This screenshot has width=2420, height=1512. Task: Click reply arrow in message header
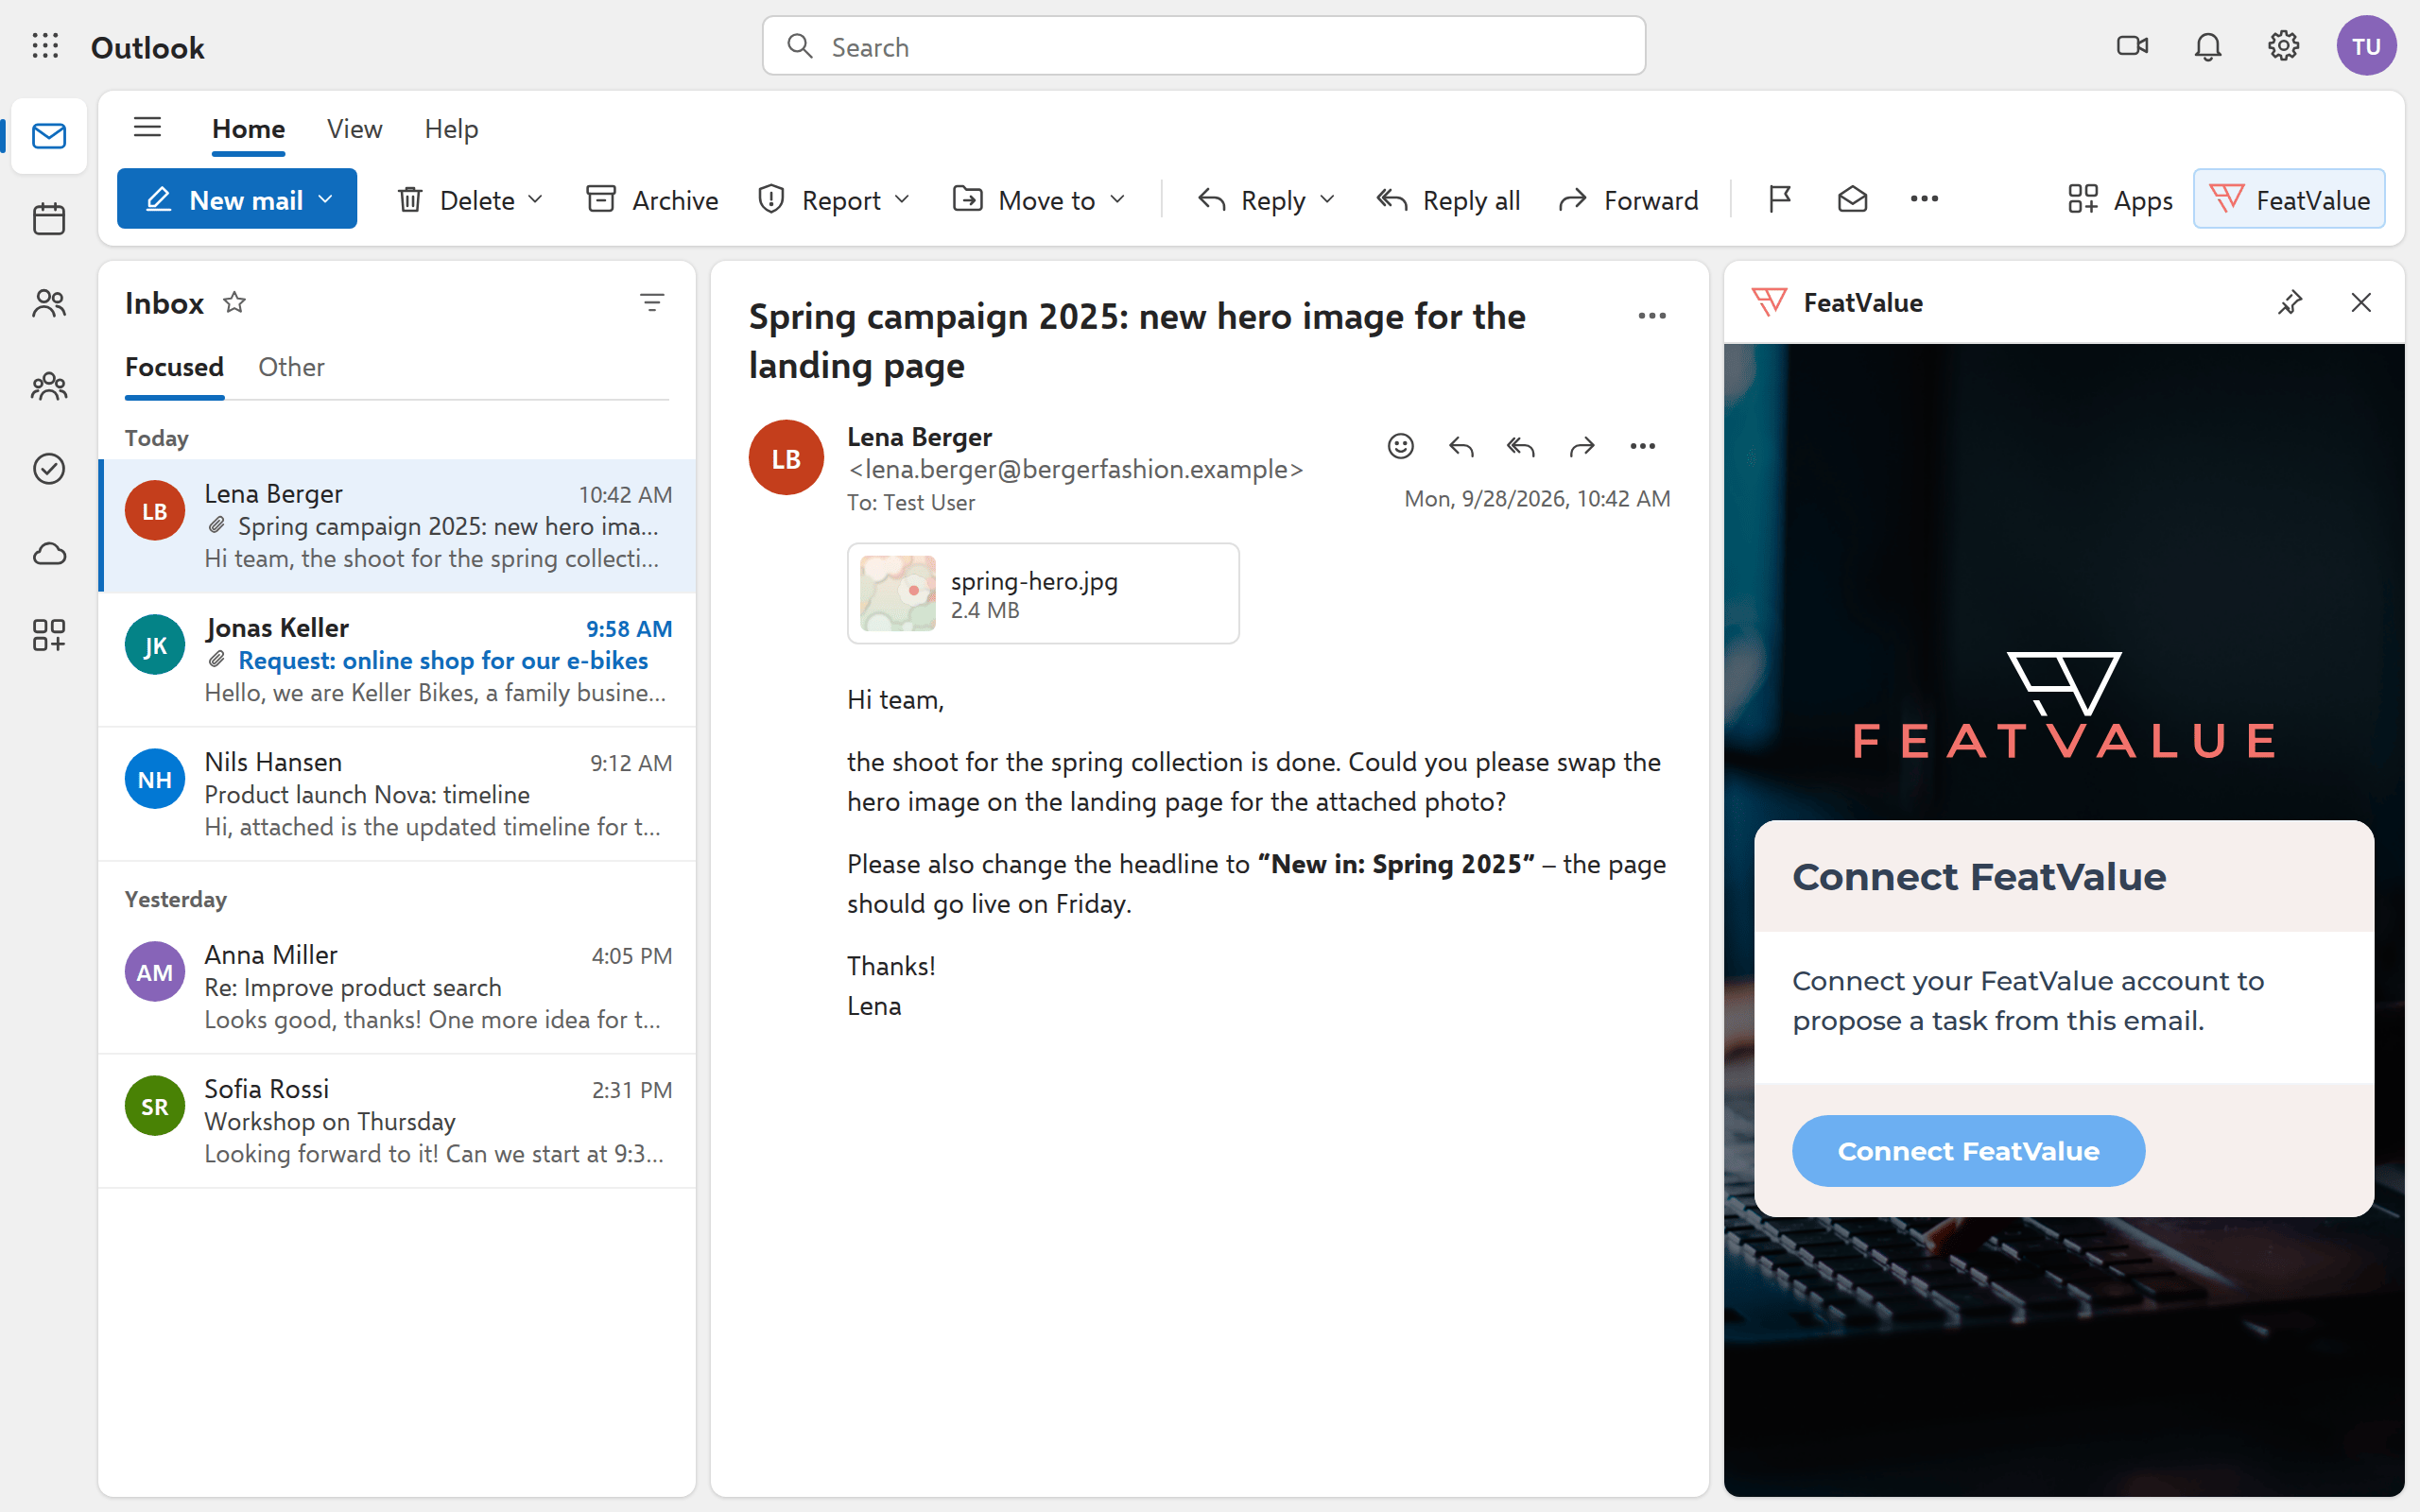click(1461, 446)
